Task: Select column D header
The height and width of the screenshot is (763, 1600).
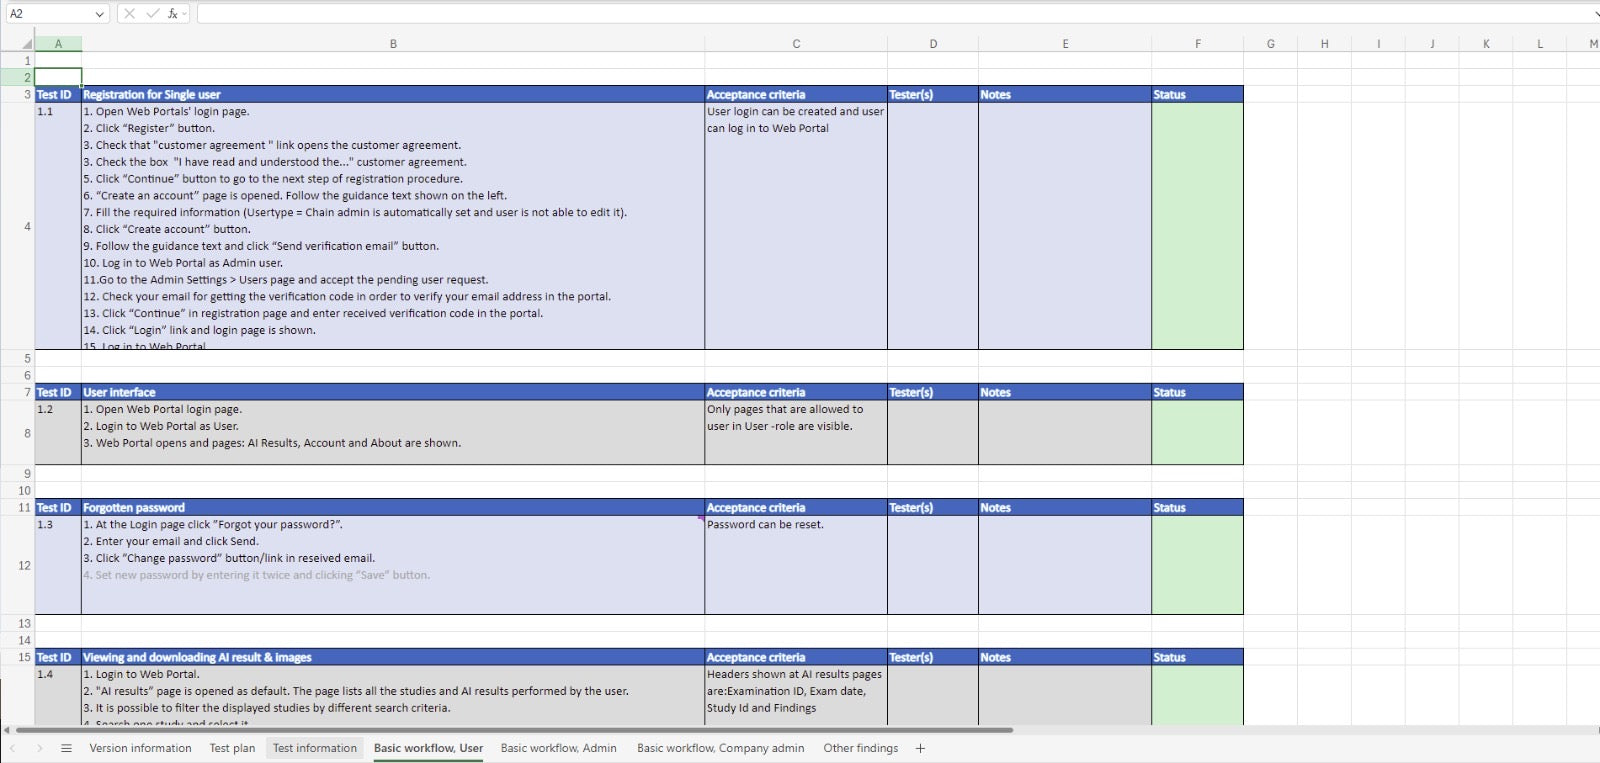Action: 933,44
